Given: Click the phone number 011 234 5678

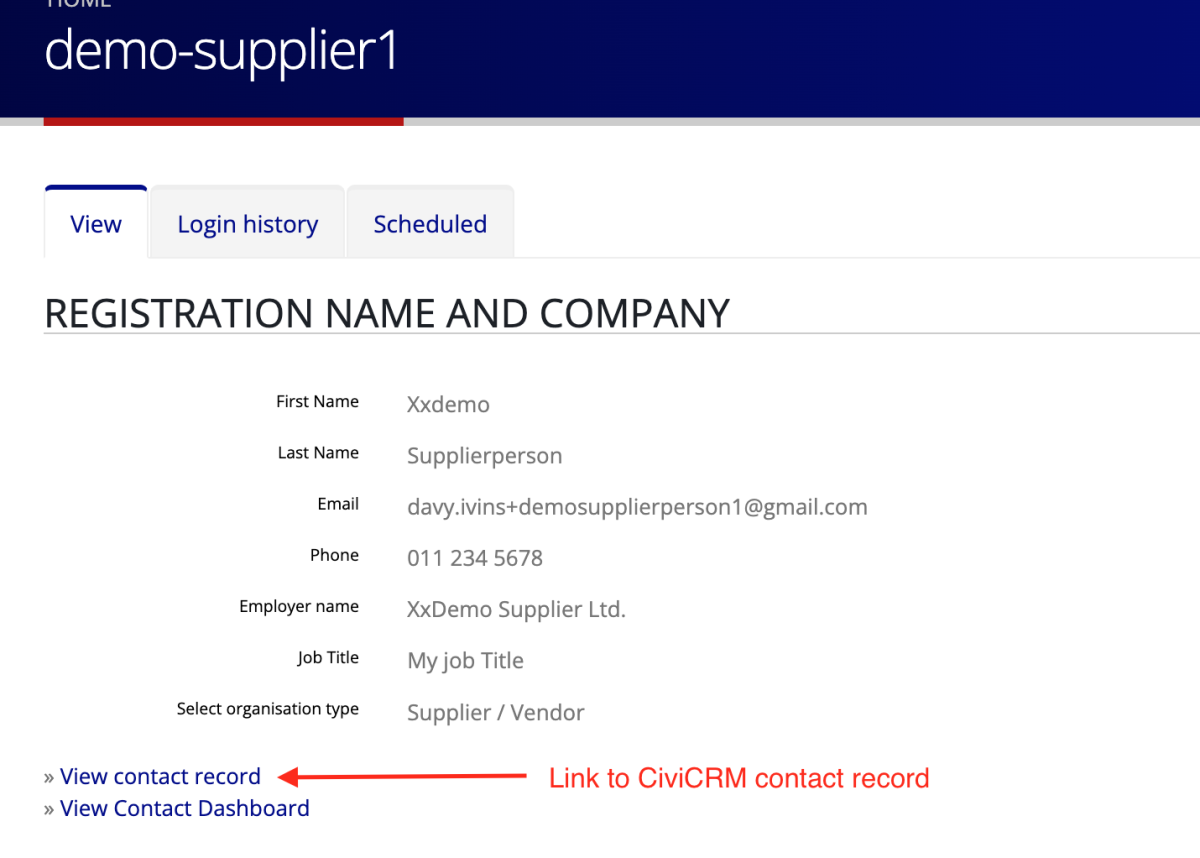Looking at the screenshot, I should click(475, 558).
